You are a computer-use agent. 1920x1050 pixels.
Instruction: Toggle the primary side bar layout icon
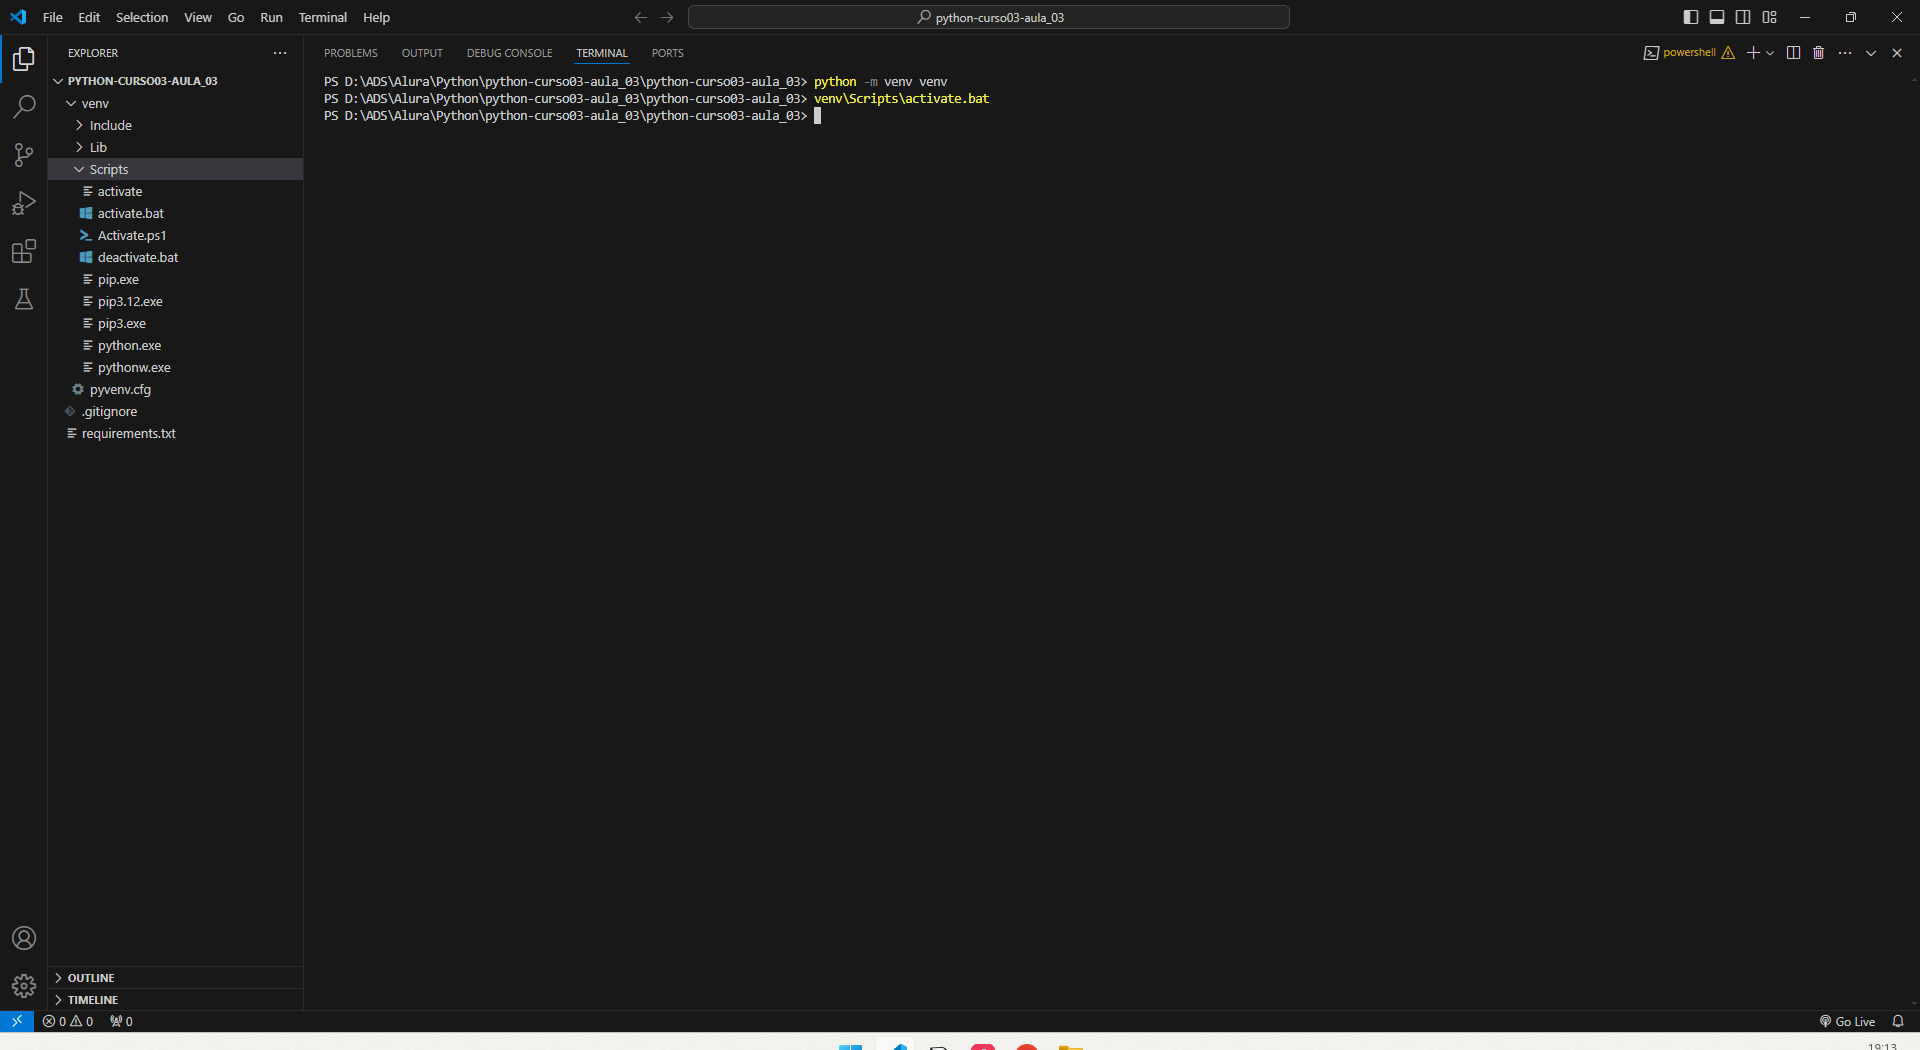(x=1691, y=17)
